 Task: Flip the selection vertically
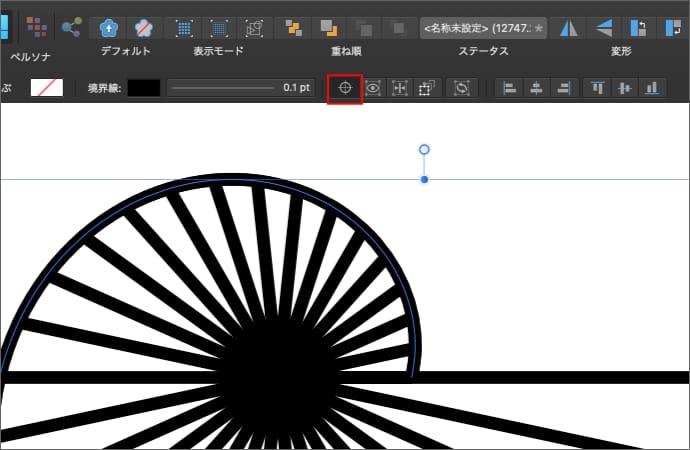[x=603, y=28]
